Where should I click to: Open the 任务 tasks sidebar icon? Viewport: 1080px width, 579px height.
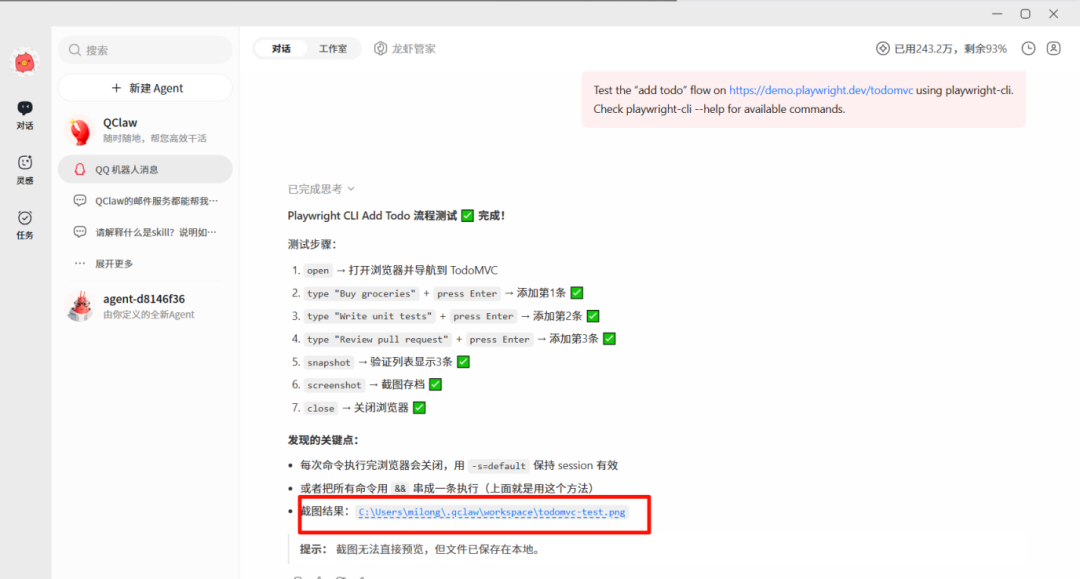(x=25, y=224)
